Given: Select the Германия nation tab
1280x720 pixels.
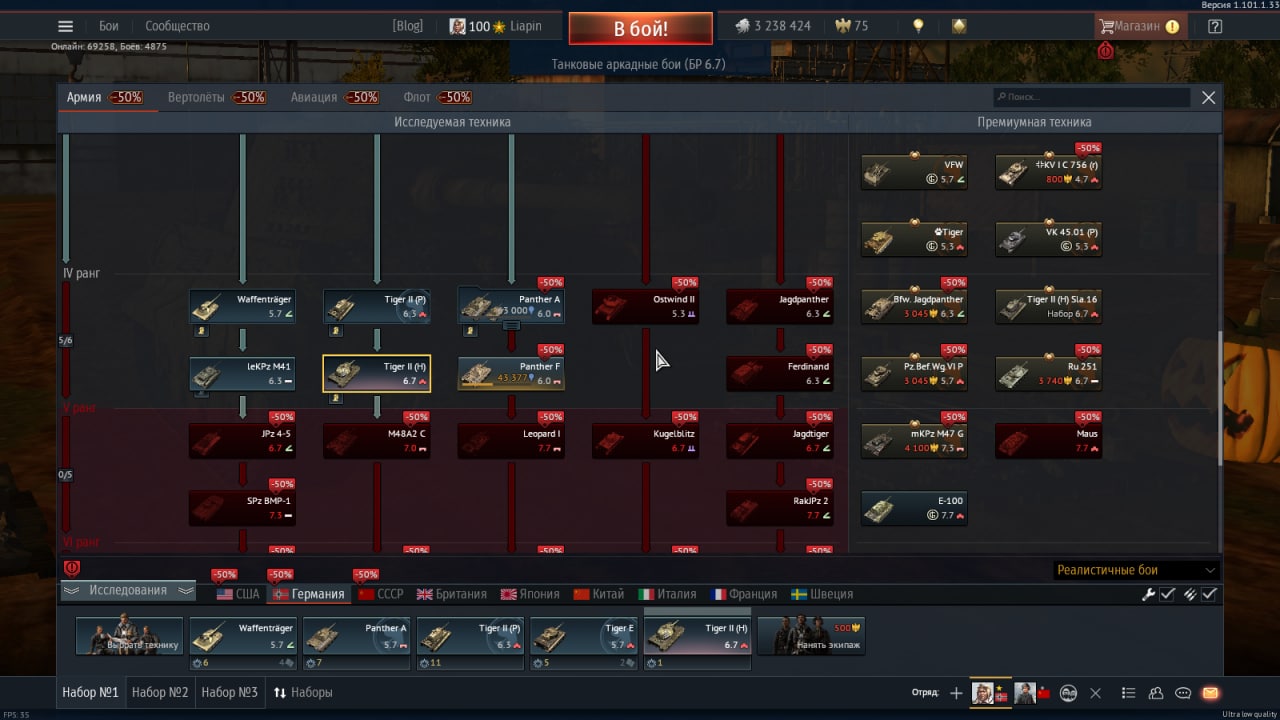Looking at the screenshot, I should [x=310, y=594].
